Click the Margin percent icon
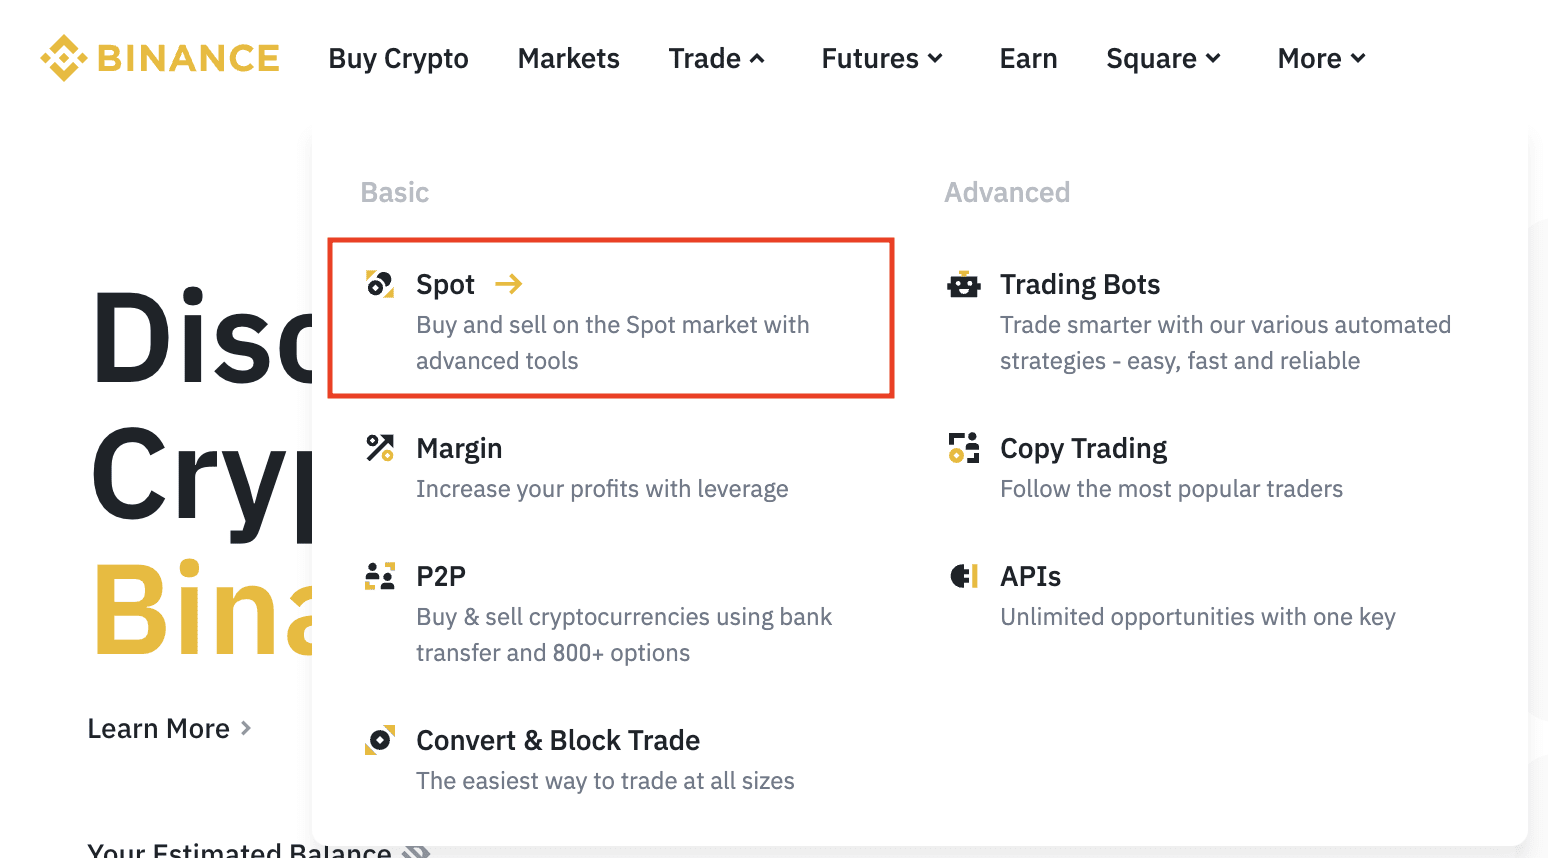This screenshot has height=858, width=1548. [x=380, y=448]
